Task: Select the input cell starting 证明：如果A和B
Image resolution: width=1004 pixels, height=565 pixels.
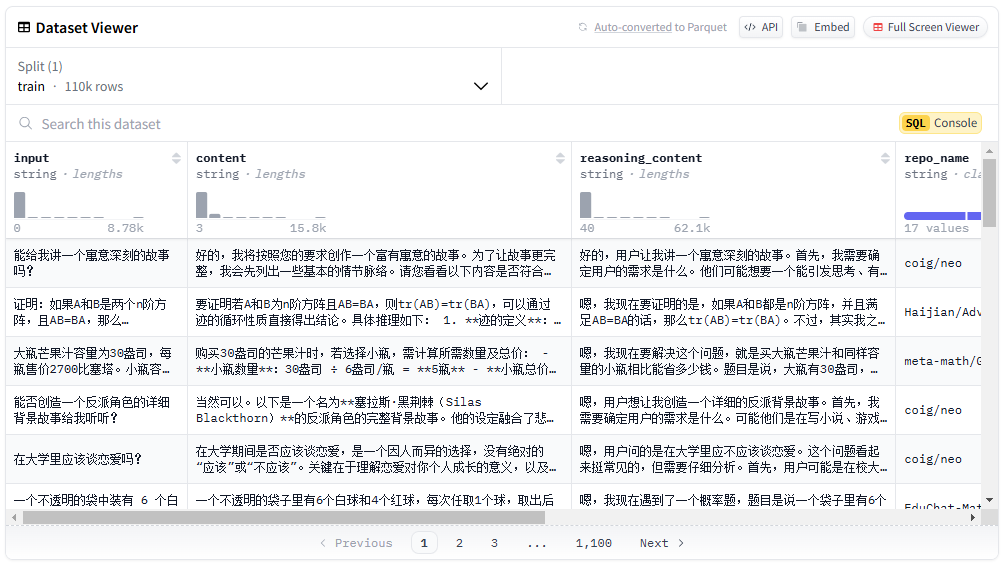Action: (97, 312)
